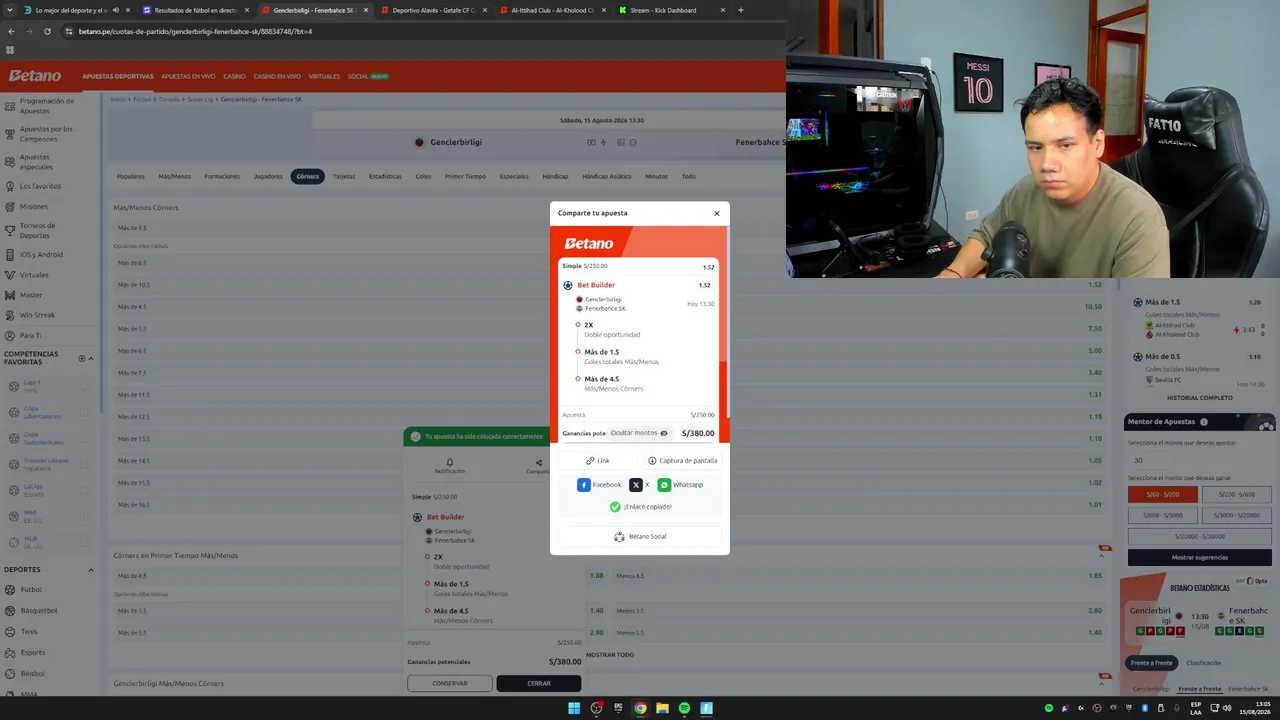Open CASINO from the top navigation
This screenshot has width=1280, height=720.
point(234,77)
